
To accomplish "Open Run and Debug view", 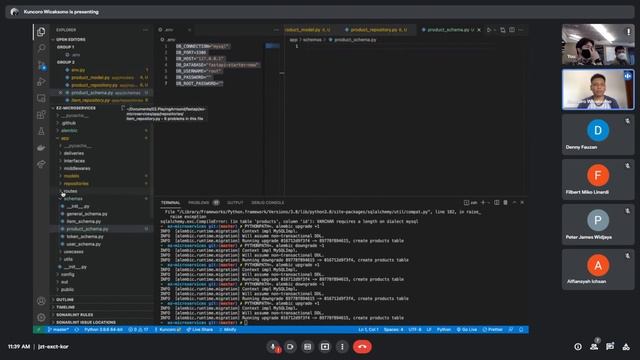I will point(41,82).
